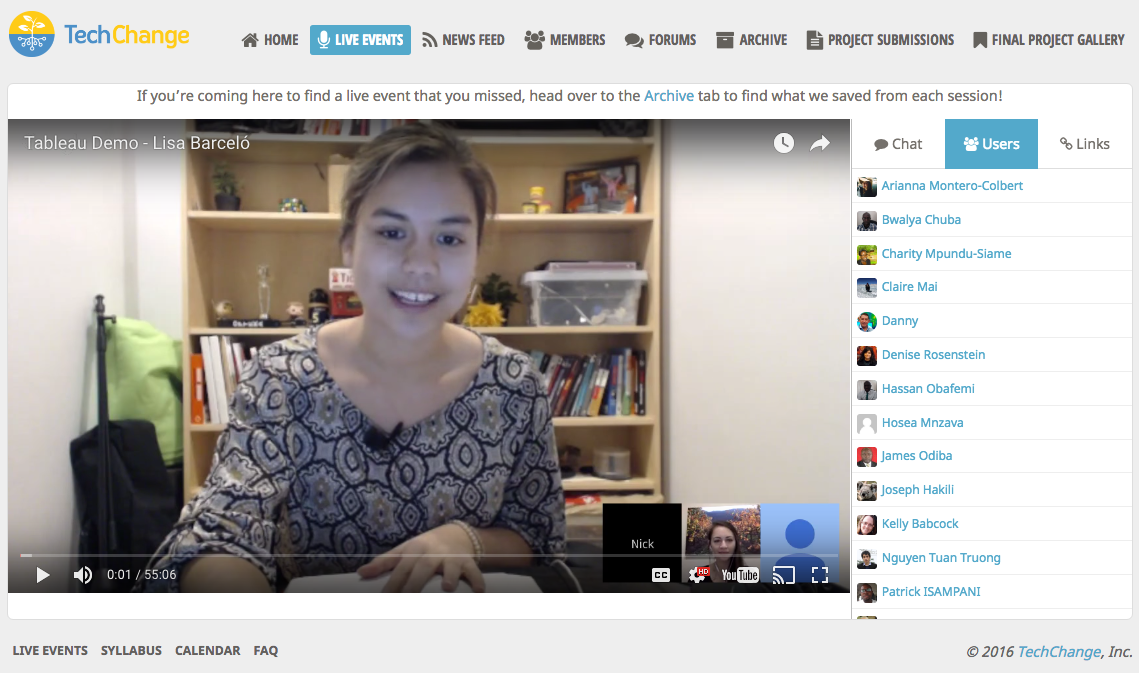This screenshot has height=673, width=1139.
Task: Switch to the Links tab
Action: [1085, 144]
